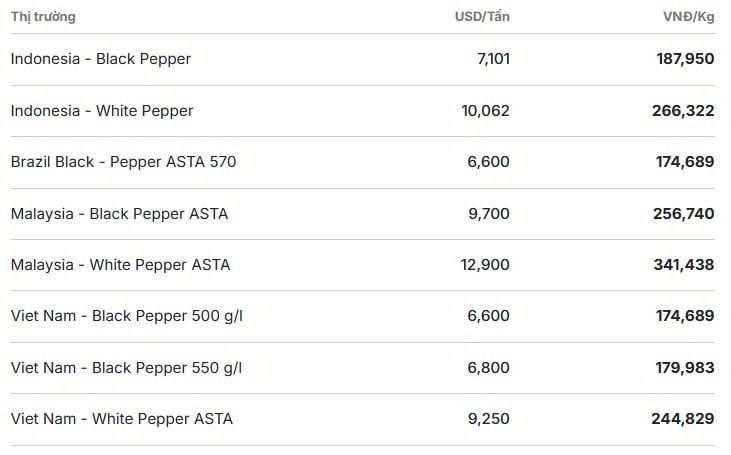Select Malaysia - White Pepper ASTA row
Screen dimensions: 731x455
click(x=363, y=265)
